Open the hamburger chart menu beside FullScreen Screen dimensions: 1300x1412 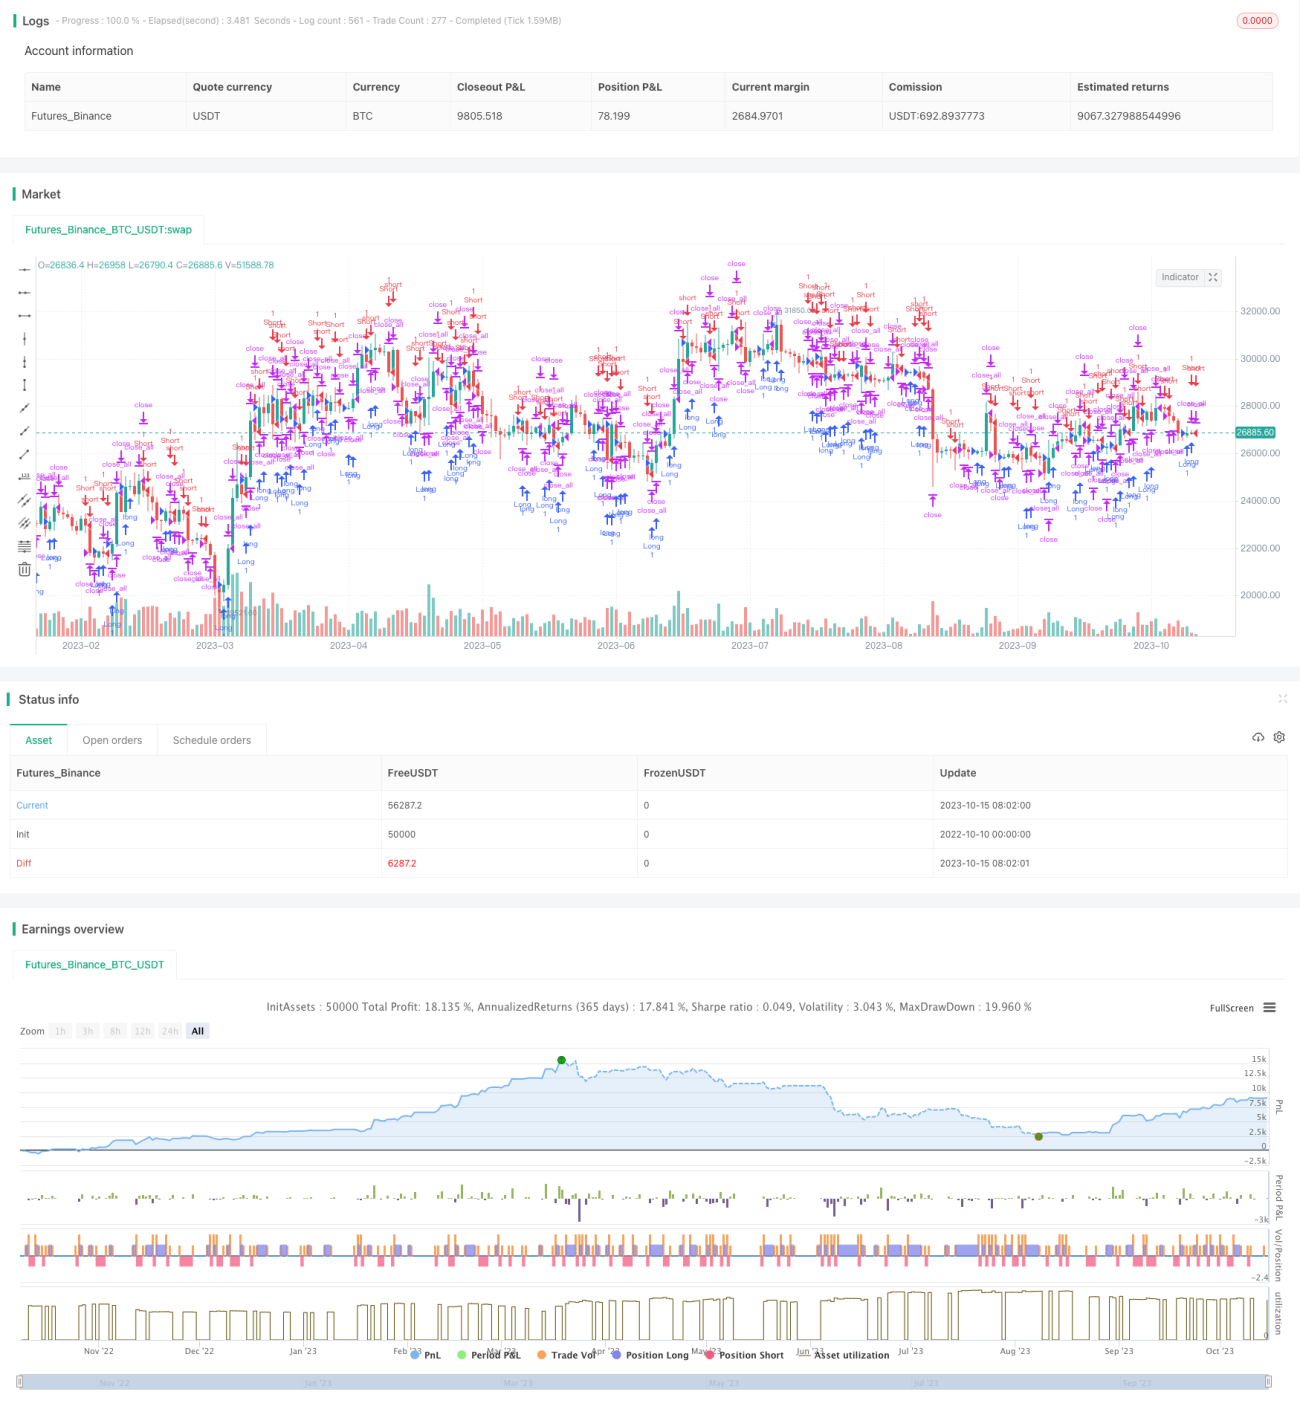coord(1269,1008)
